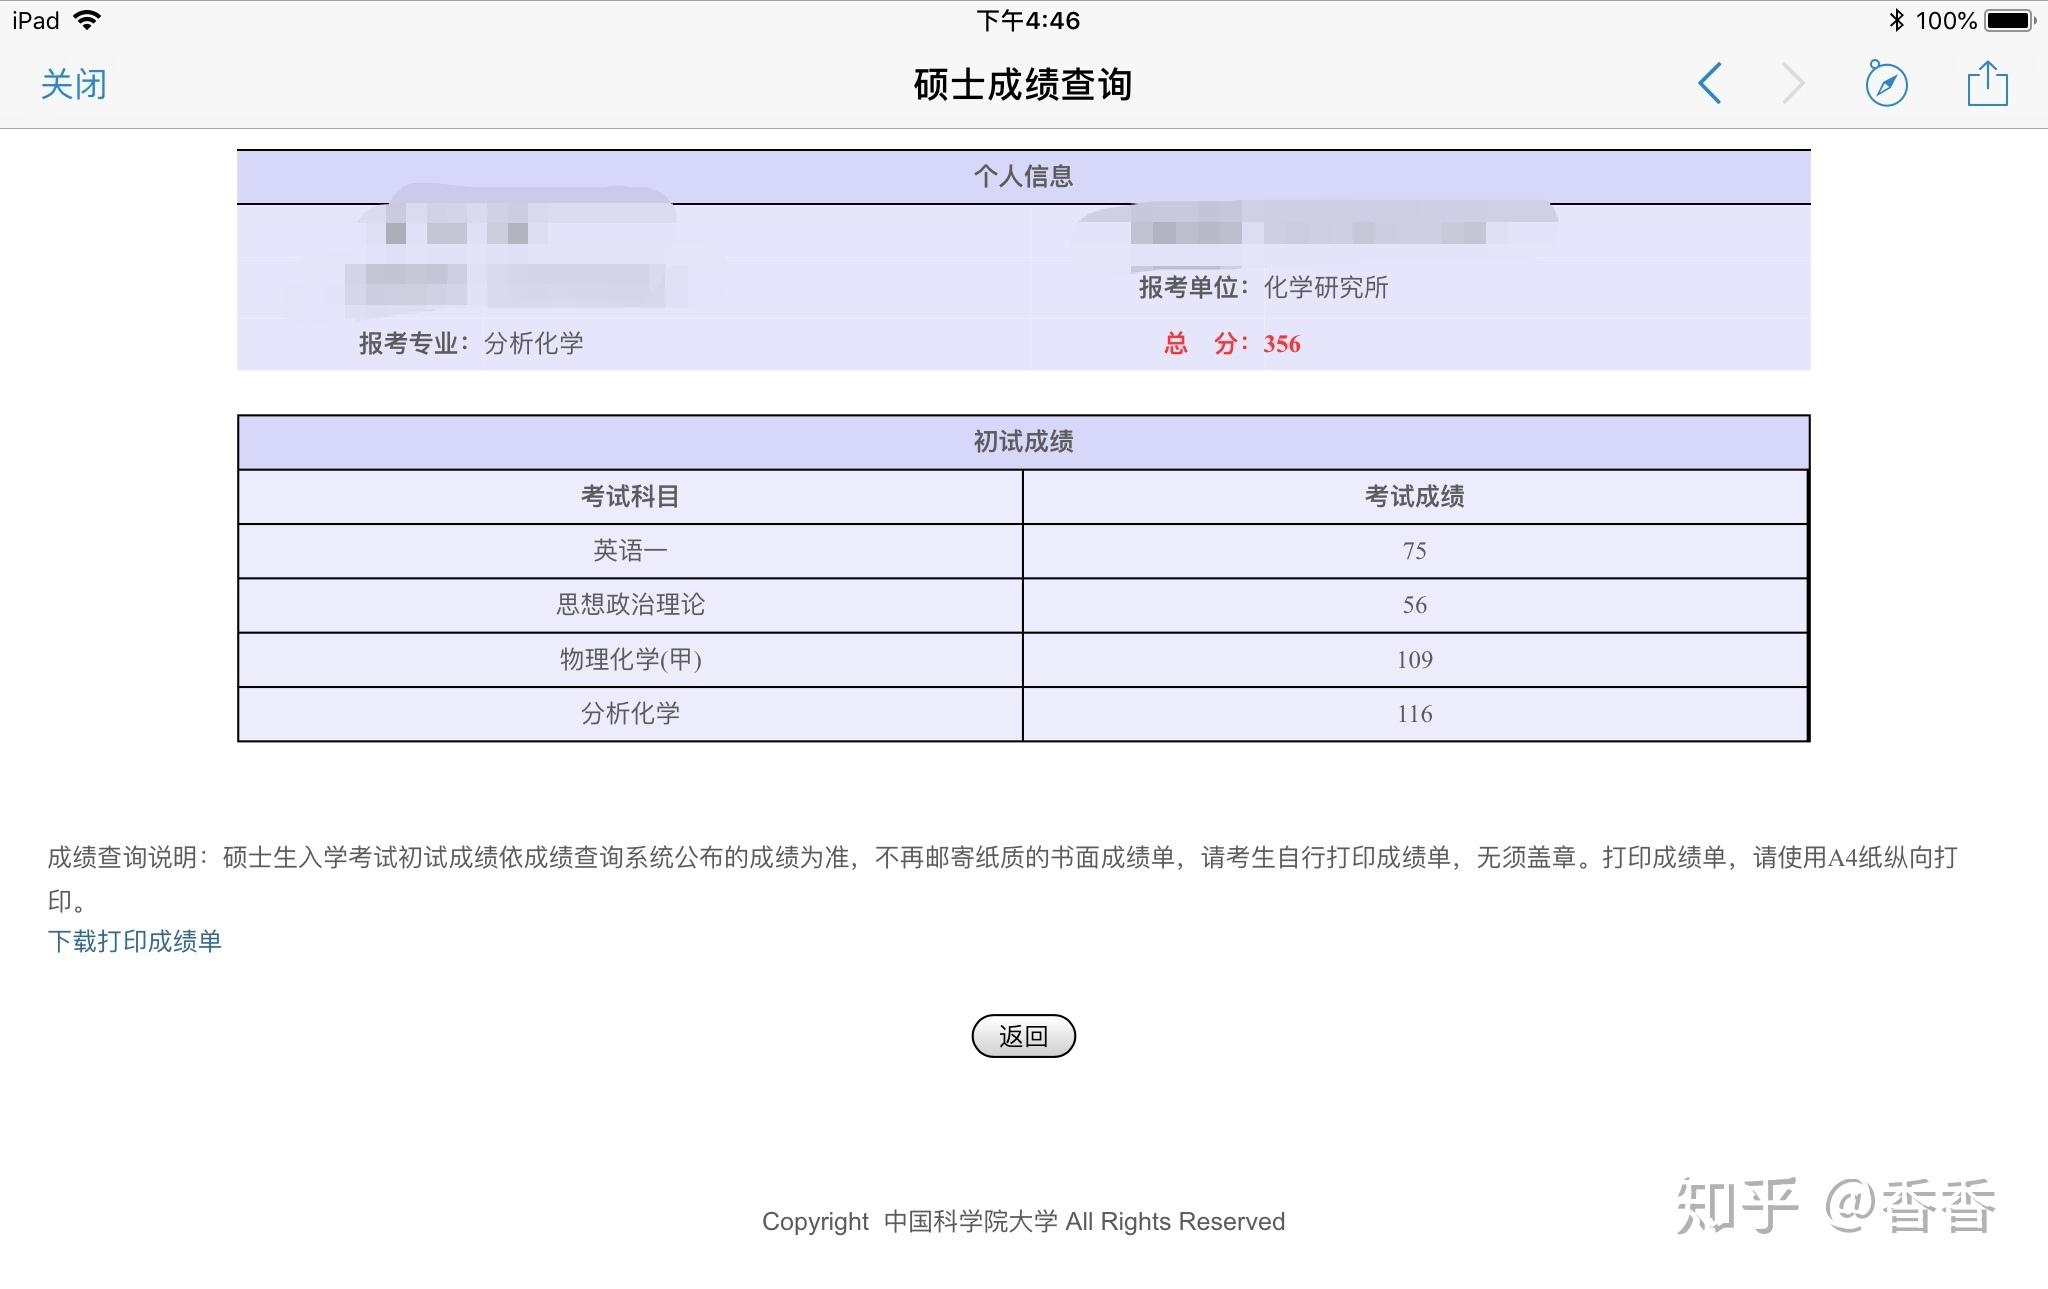Tap the 考试科目 column header

click(x=630, y=496)
